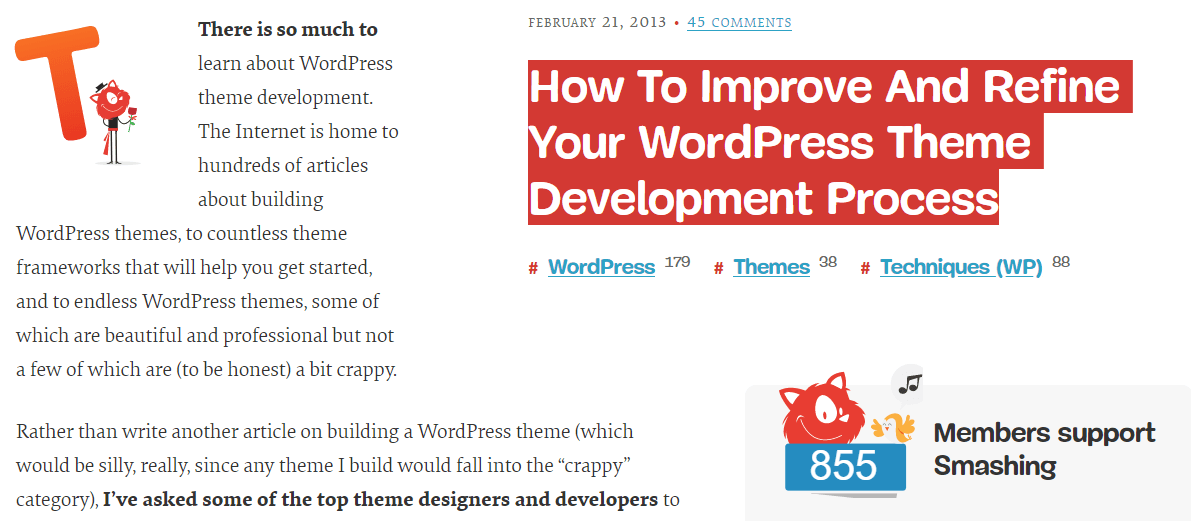Open the 45 Comments link
Screen dimensions: 1191x521
739,22
